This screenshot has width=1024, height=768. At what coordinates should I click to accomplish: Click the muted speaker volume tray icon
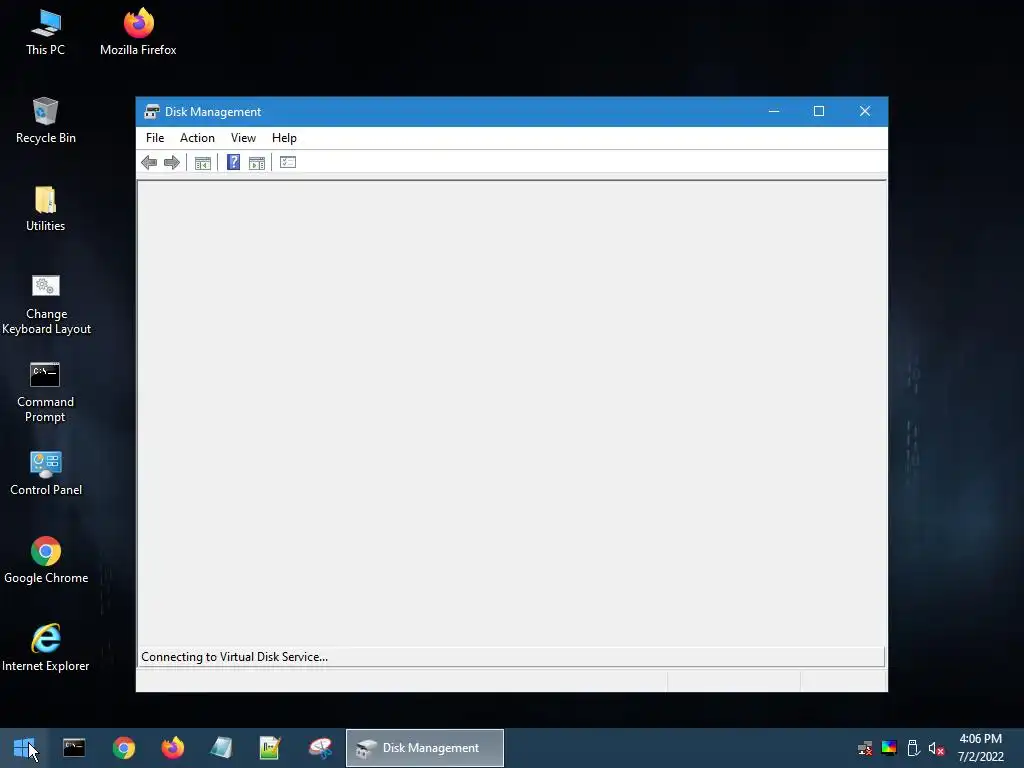[936, 748]
